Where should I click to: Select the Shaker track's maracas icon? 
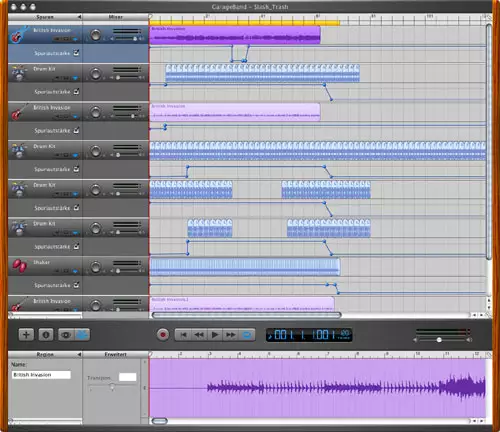pos(19,266)
